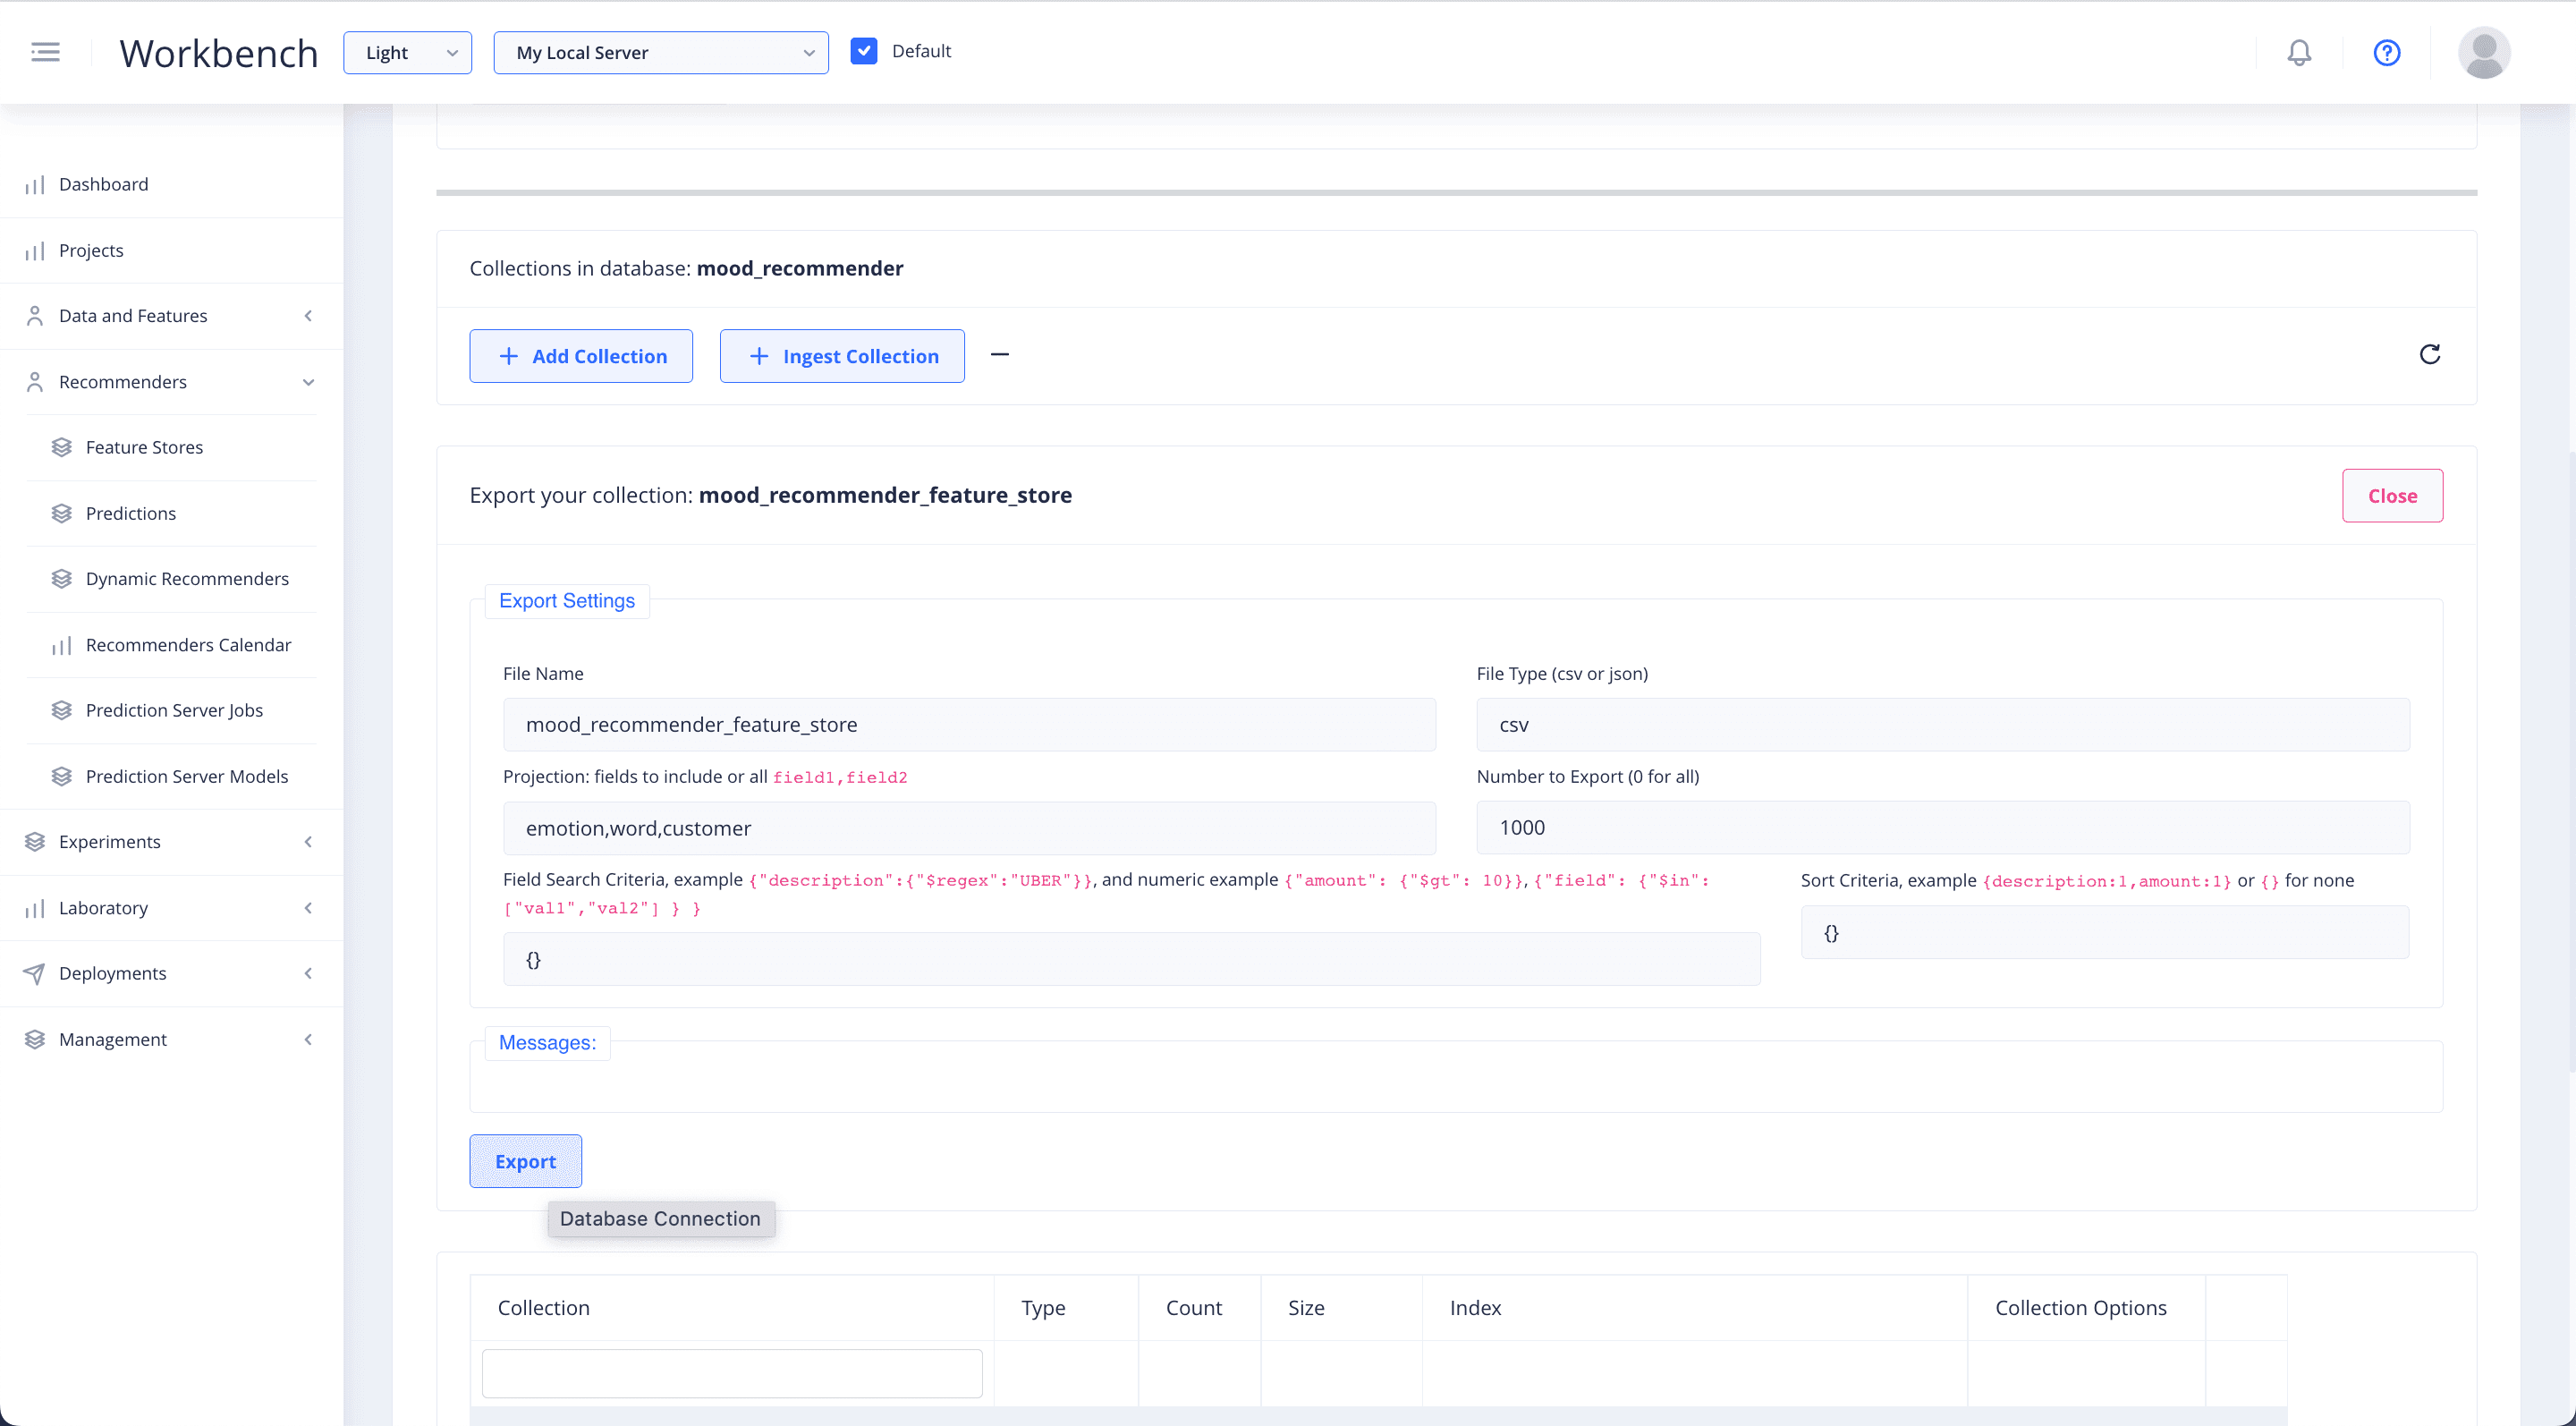The height and width of the screenshot is (1426, 2576).
Task: Select the My Local Server dropdown
Action: pos(660,53)
